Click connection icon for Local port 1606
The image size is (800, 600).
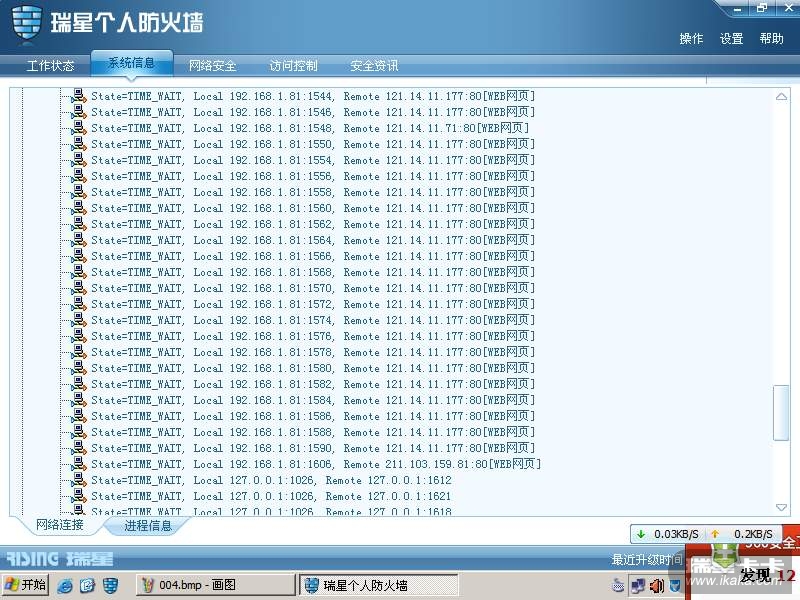coord(79,463)
